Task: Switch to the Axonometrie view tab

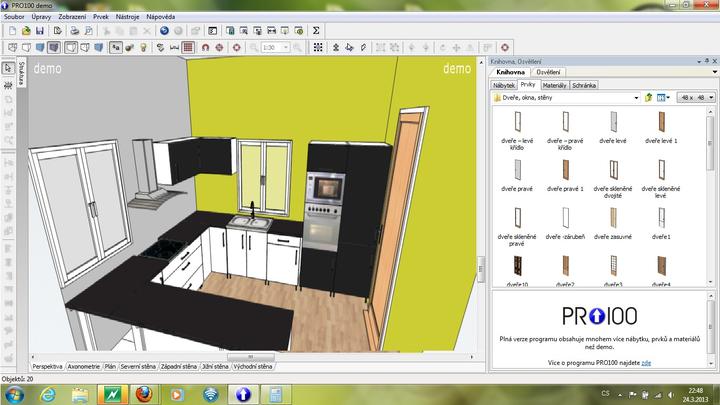Action: (x=84, y=367)
